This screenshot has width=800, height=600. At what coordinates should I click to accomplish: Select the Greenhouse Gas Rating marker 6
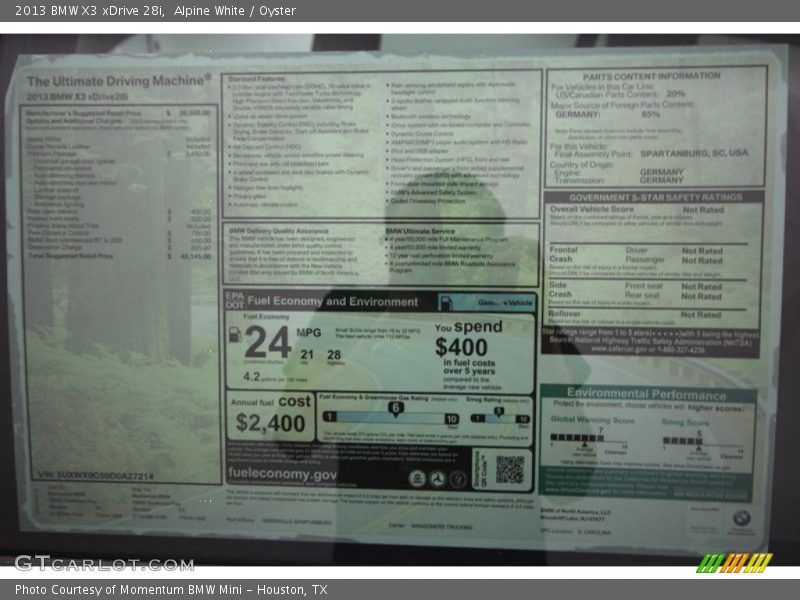coord(395,408)
